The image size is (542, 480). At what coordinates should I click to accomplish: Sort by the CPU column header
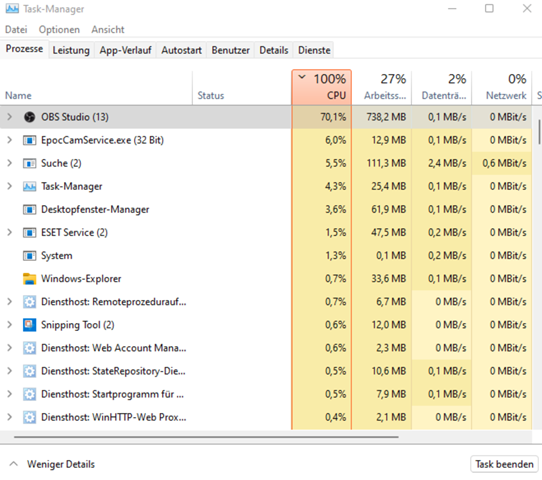[321, 87]
